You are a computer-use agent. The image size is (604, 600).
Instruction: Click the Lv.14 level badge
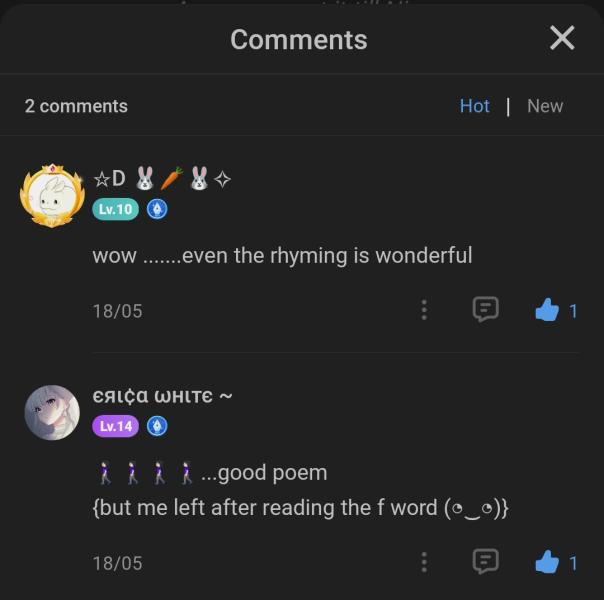tap(115, 426)
